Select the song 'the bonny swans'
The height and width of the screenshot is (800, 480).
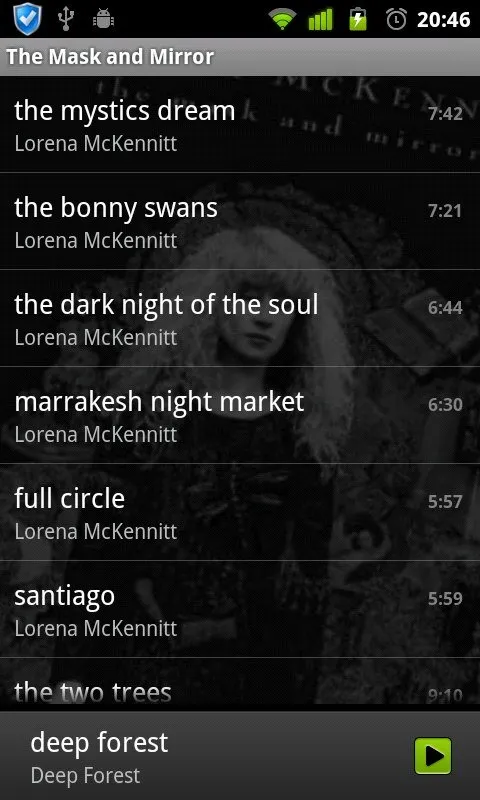tap(240, 221)
